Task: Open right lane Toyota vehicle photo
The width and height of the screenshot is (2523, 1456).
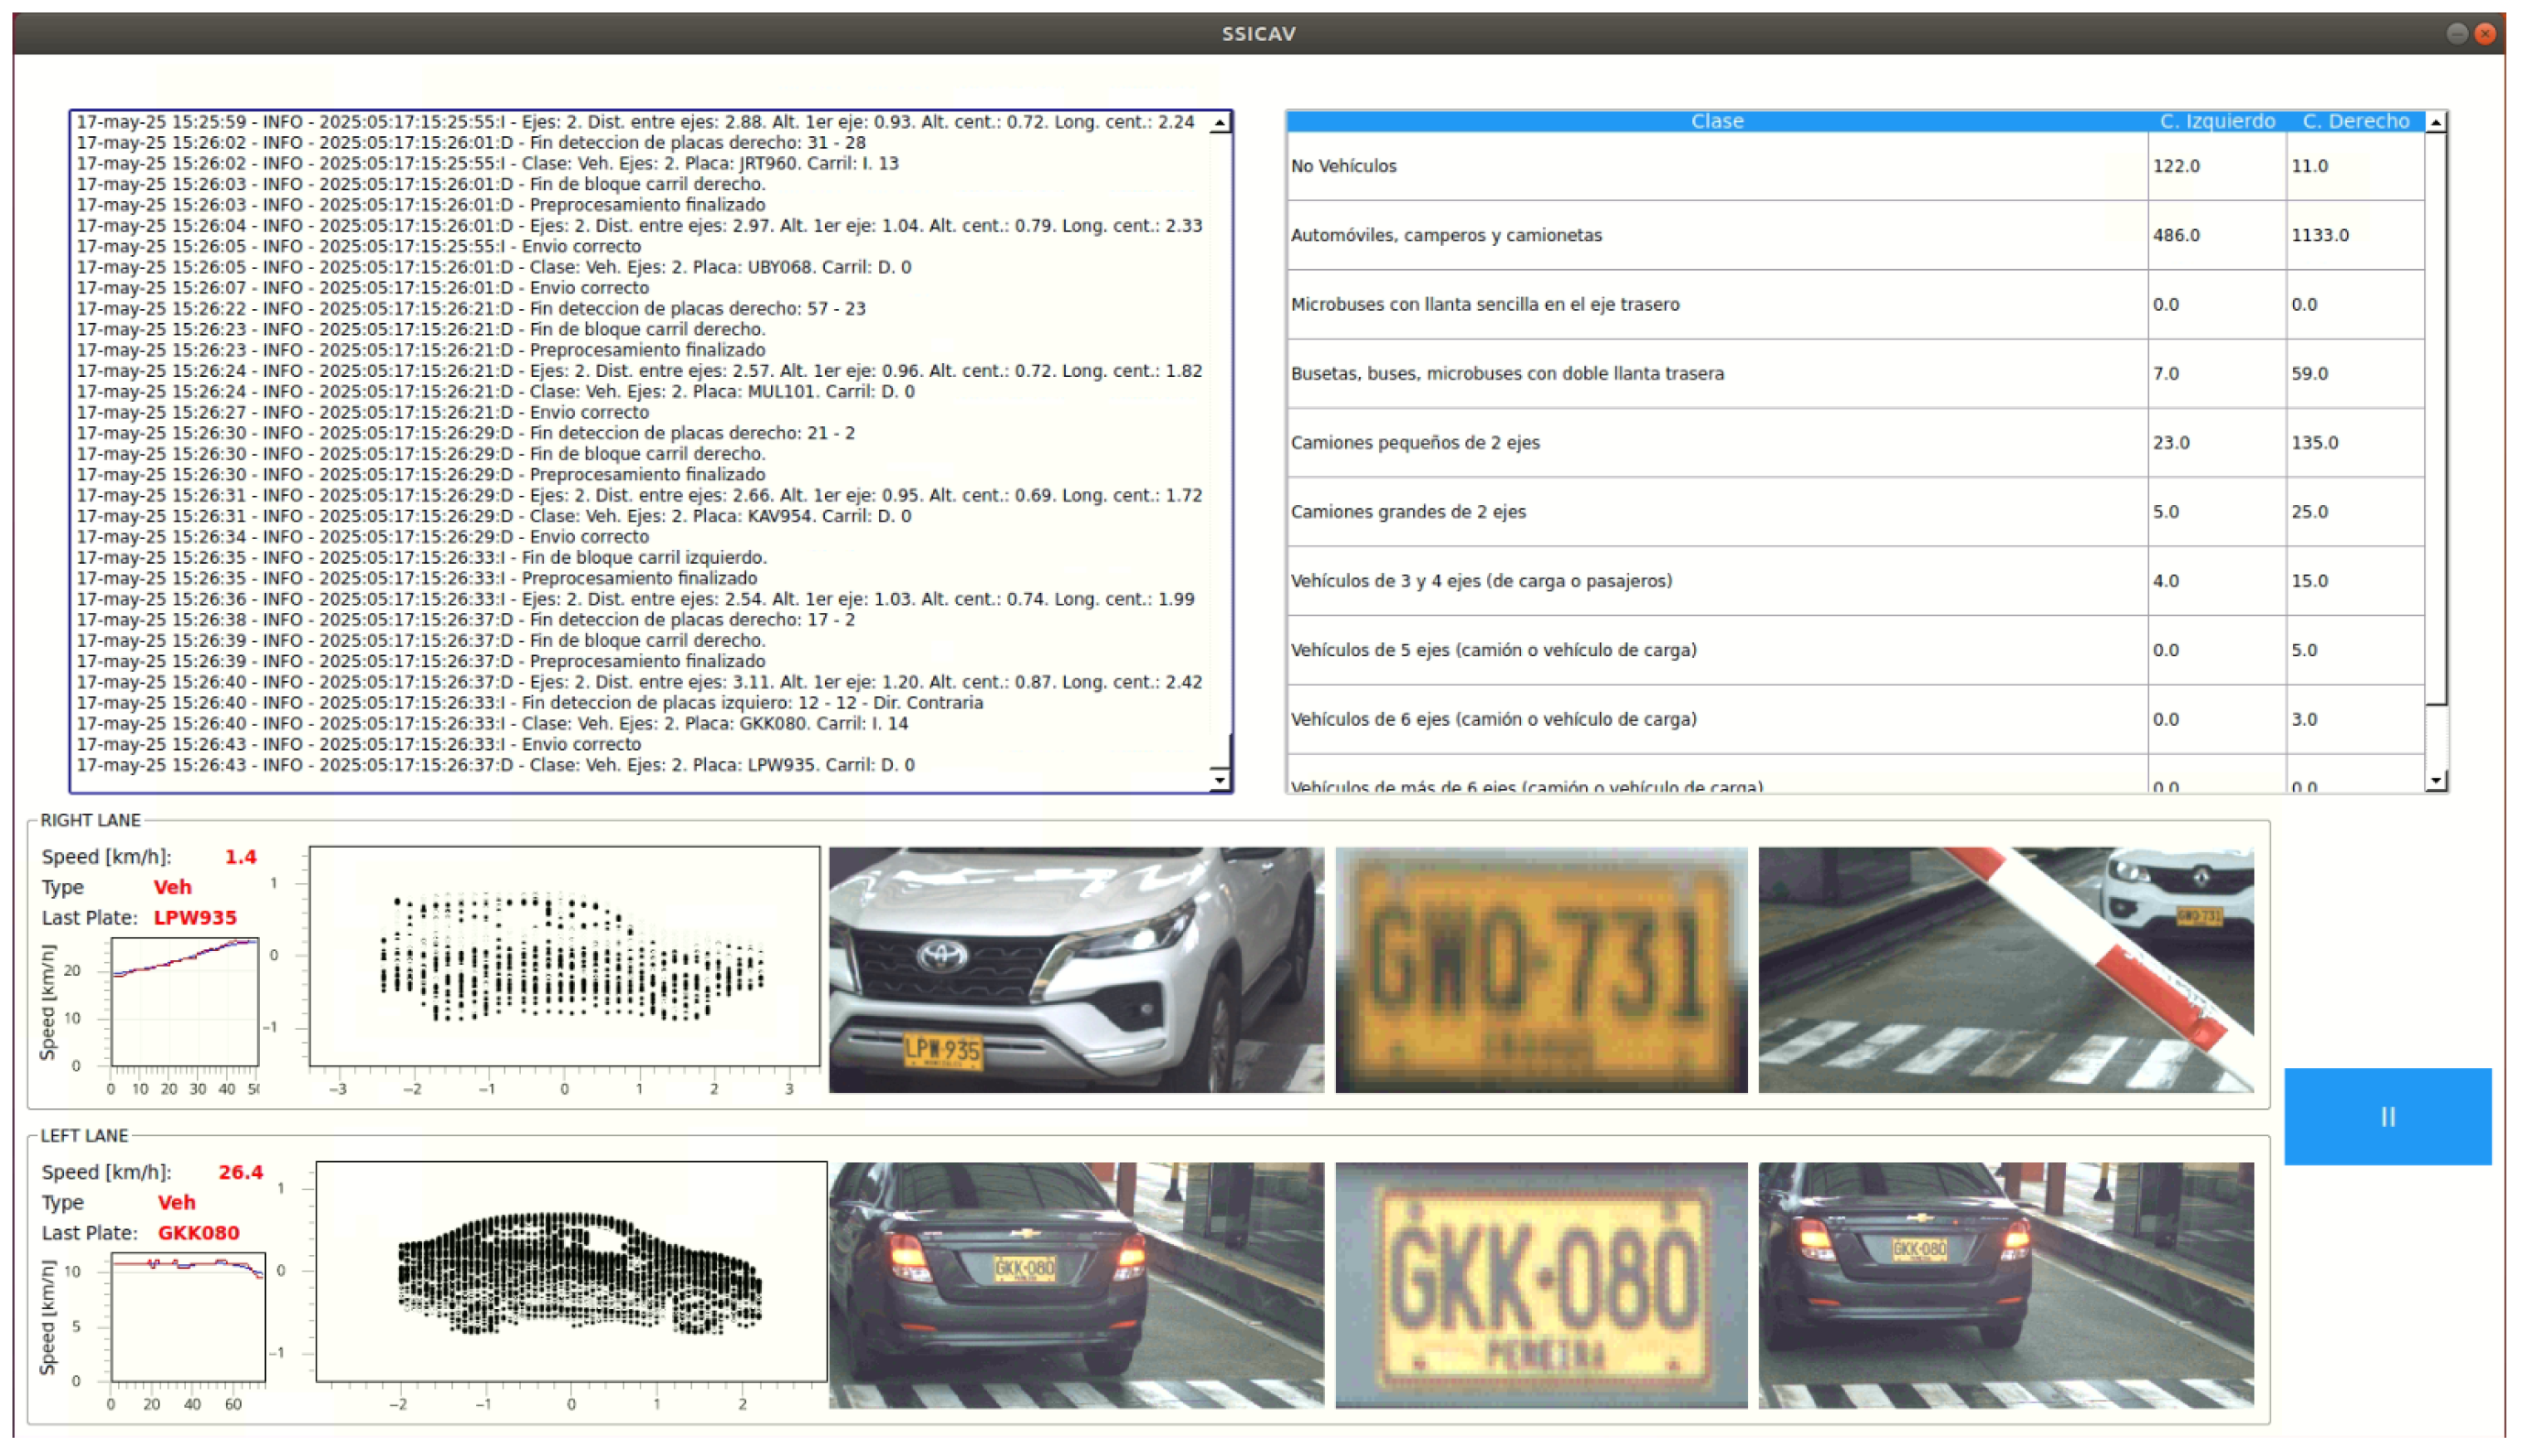Action: coord(1075,969)
